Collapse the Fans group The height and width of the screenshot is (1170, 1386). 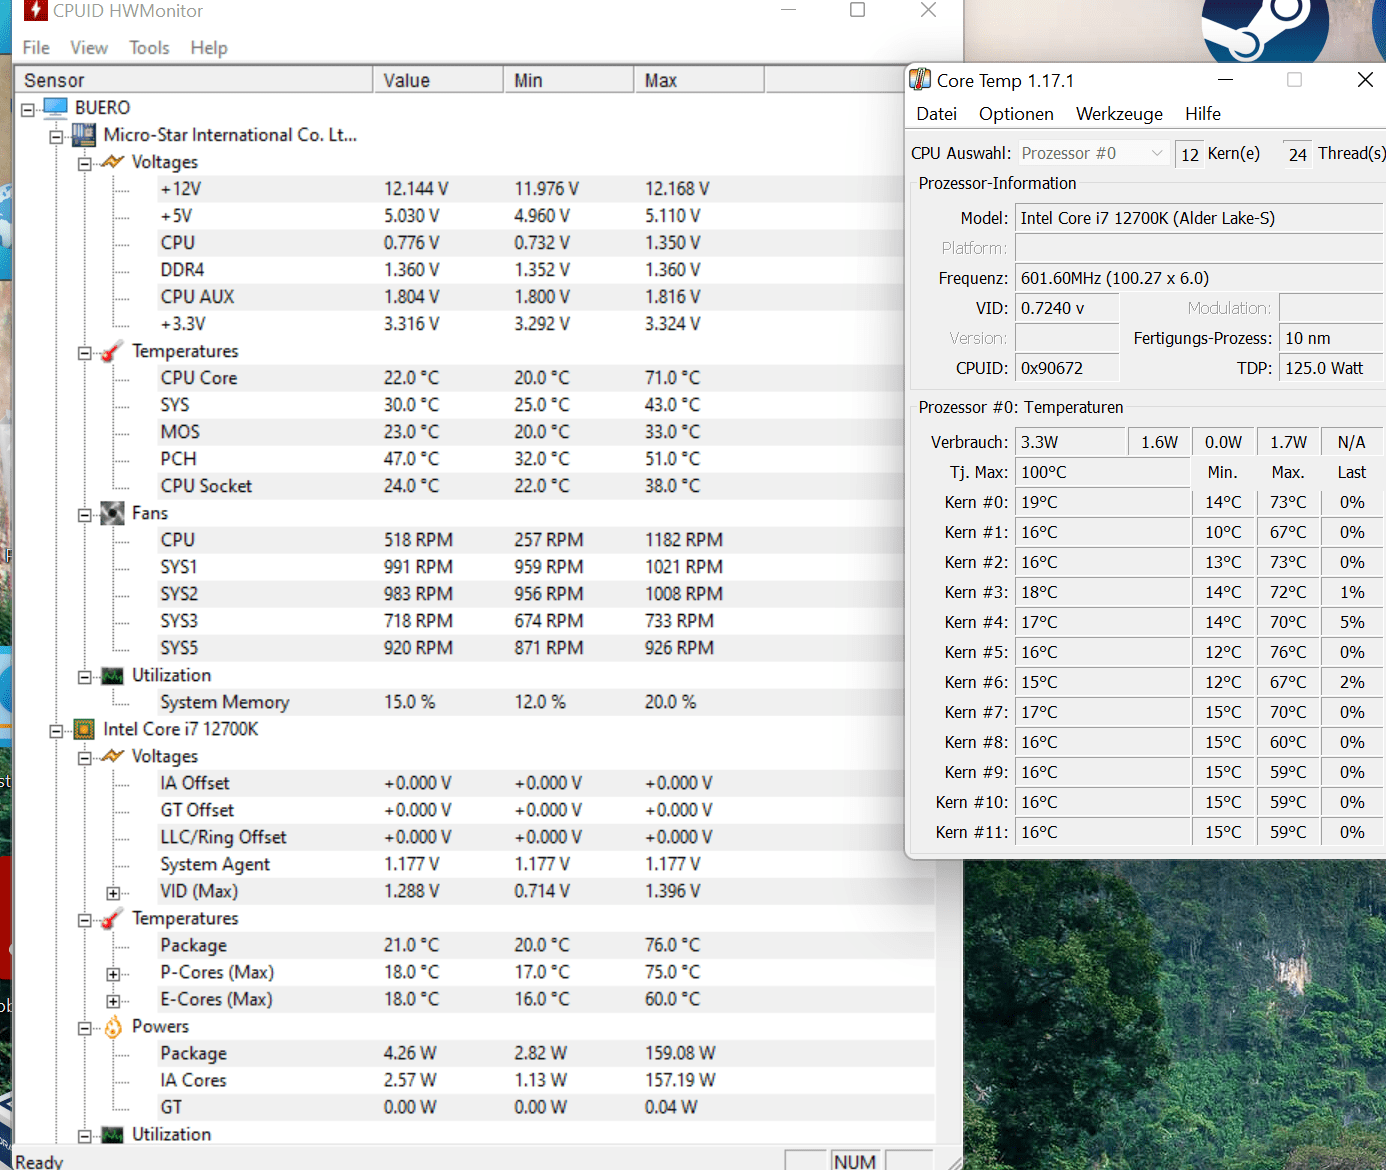point(85,514)
